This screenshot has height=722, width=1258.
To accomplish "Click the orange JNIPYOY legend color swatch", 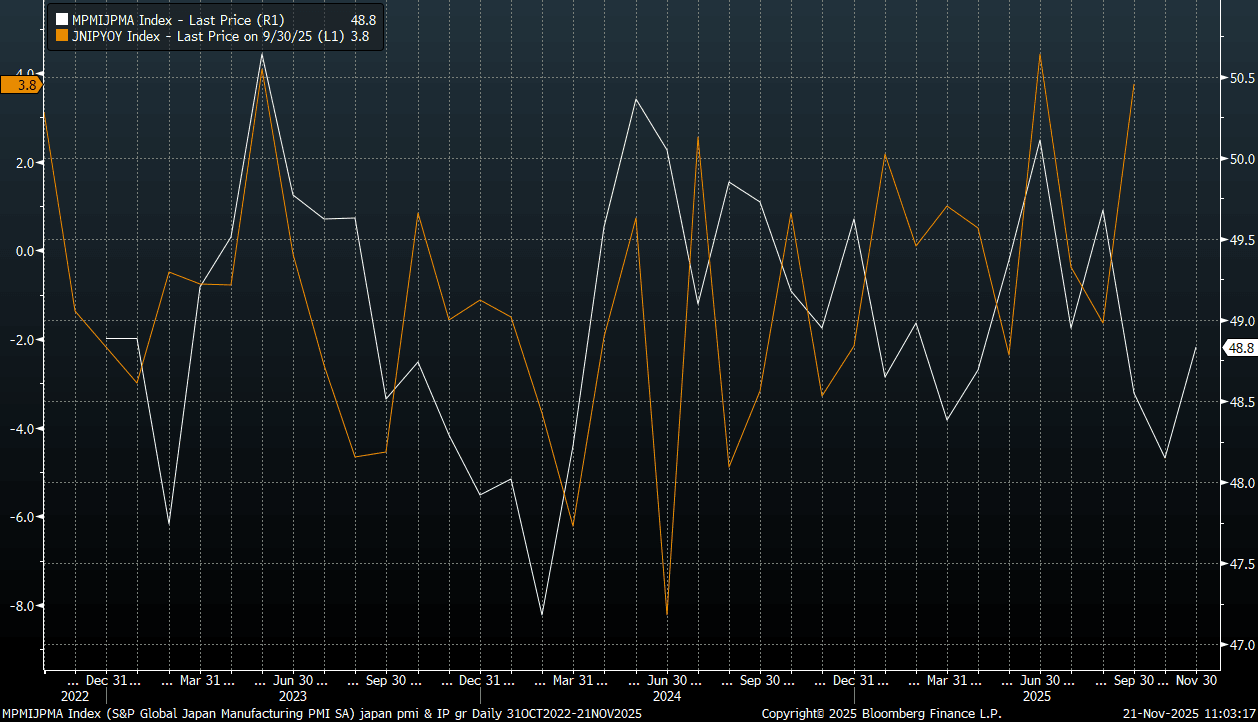I will 62,37.
